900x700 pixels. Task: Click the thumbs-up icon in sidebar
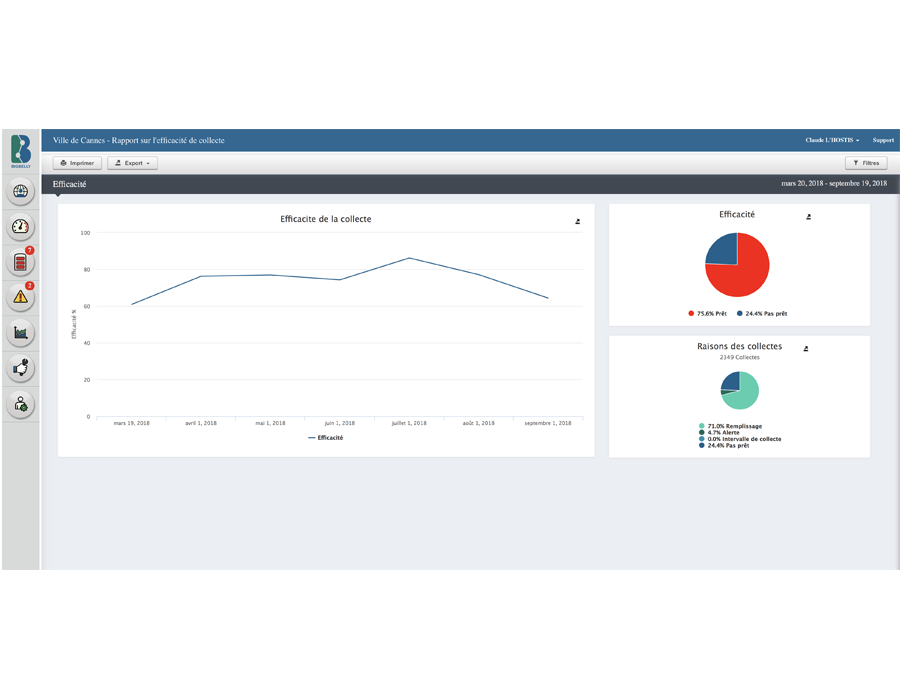click(21, 368)
